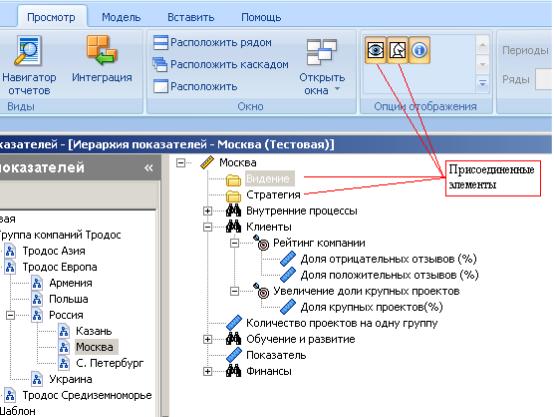Open the Помощь tab
This screenshot has width=554, height=417.
click(261, 17)
